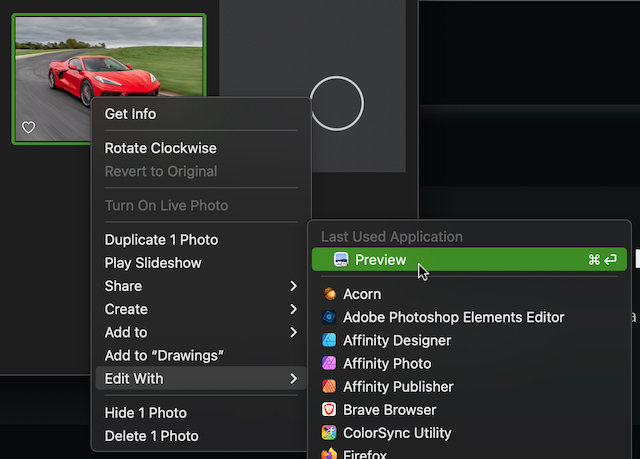Click the Acorn text label

pyautogui.click(x=362, y=294)
